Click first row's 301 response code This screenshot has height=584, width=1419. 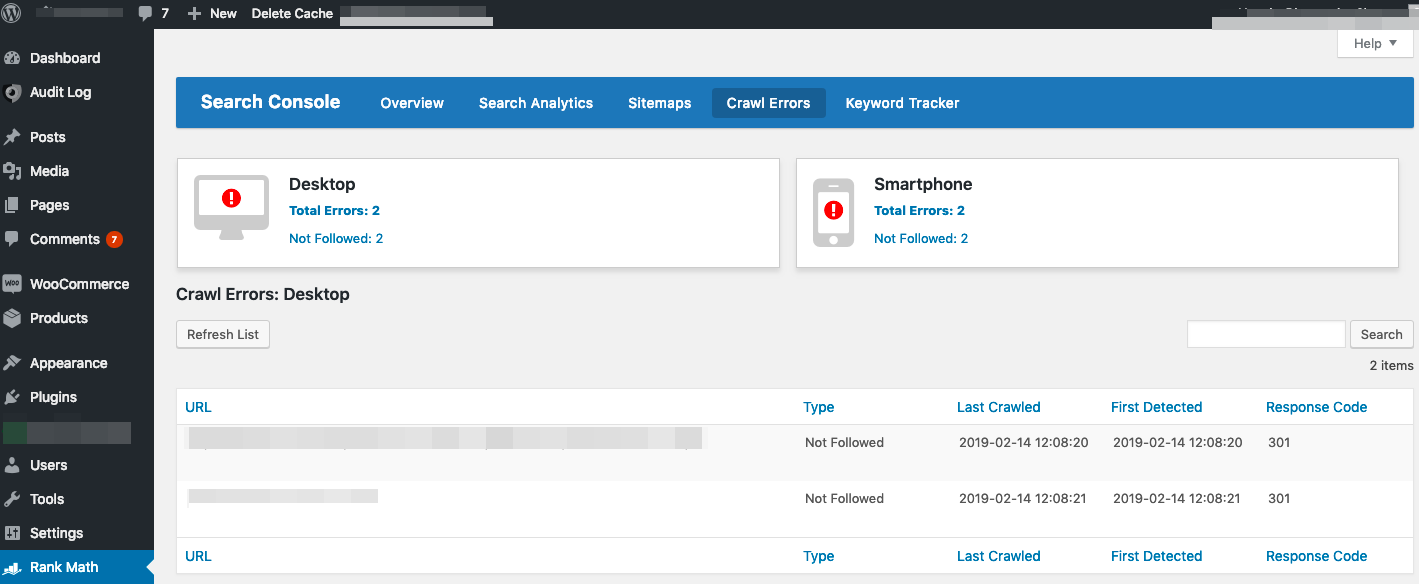click(1279, 442)
